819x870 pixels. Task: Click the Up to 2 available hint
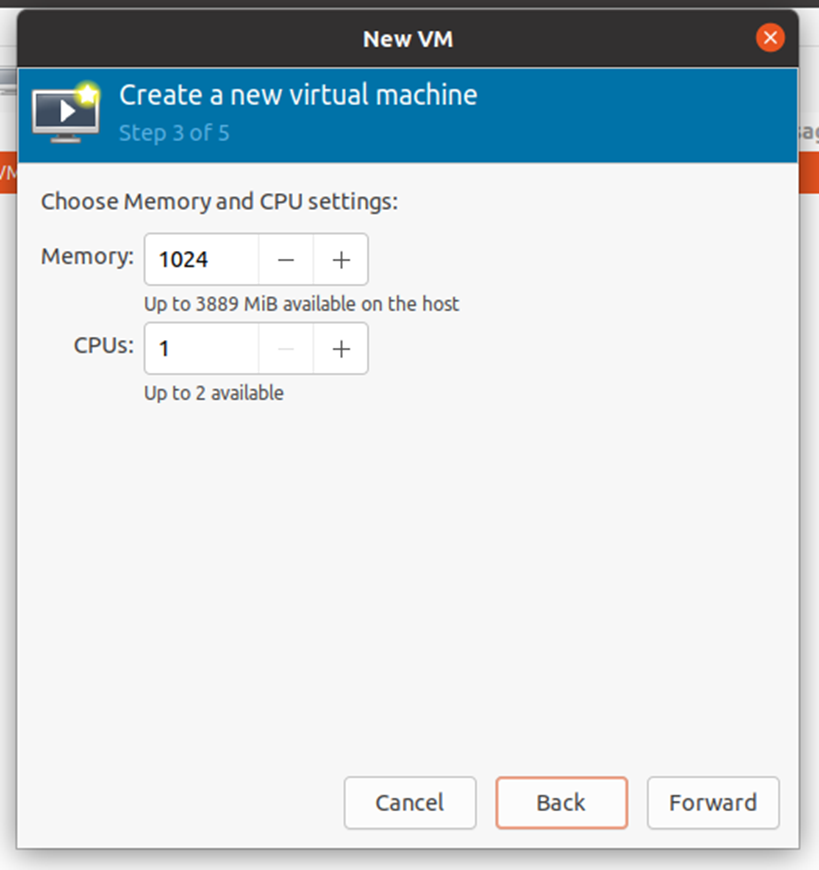coord(214,393)
